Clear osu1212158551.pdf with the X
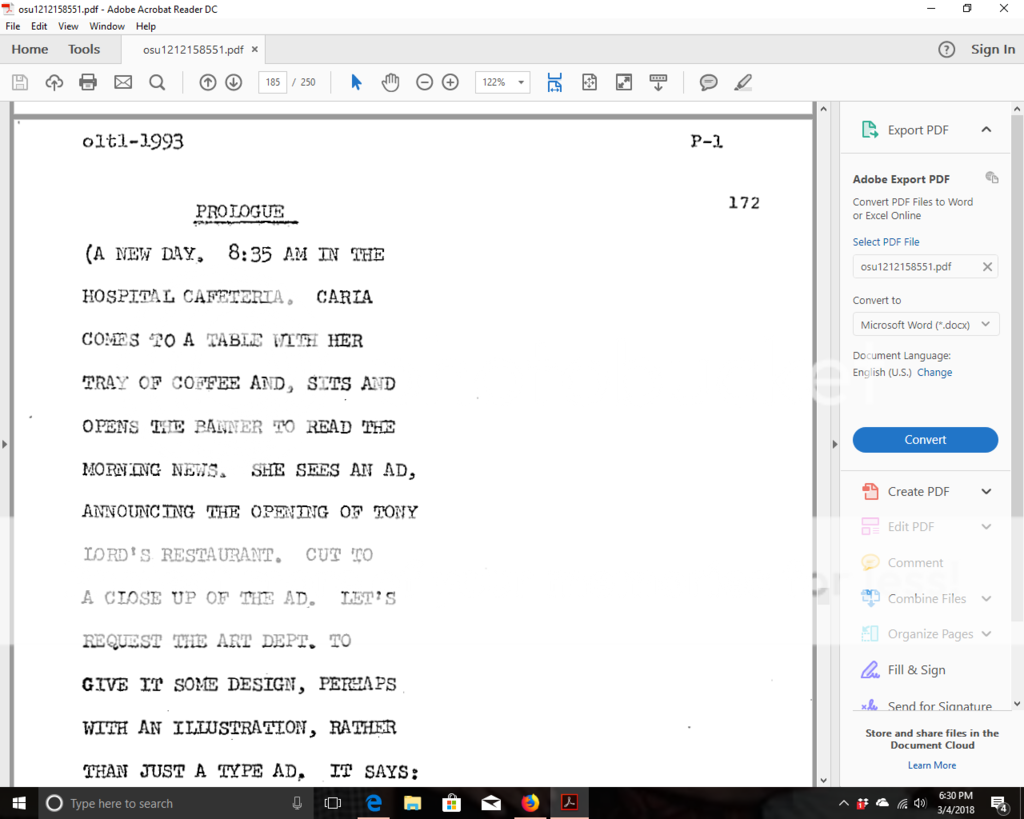 point(987,266)
